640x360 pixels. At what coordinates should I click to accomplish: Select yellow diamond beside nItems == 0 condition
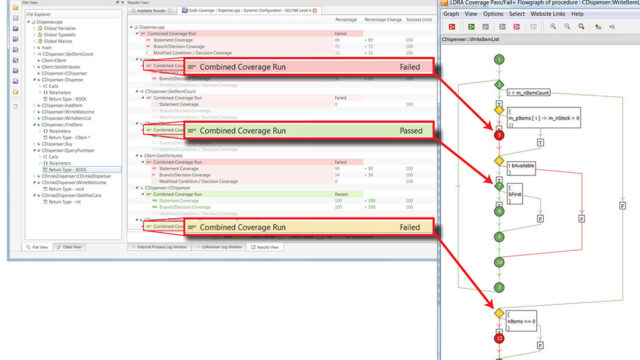point(499,313)
